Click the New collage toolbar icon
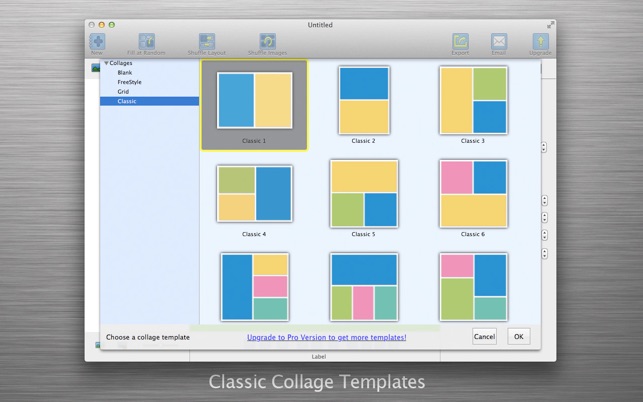 coord(97,42)
